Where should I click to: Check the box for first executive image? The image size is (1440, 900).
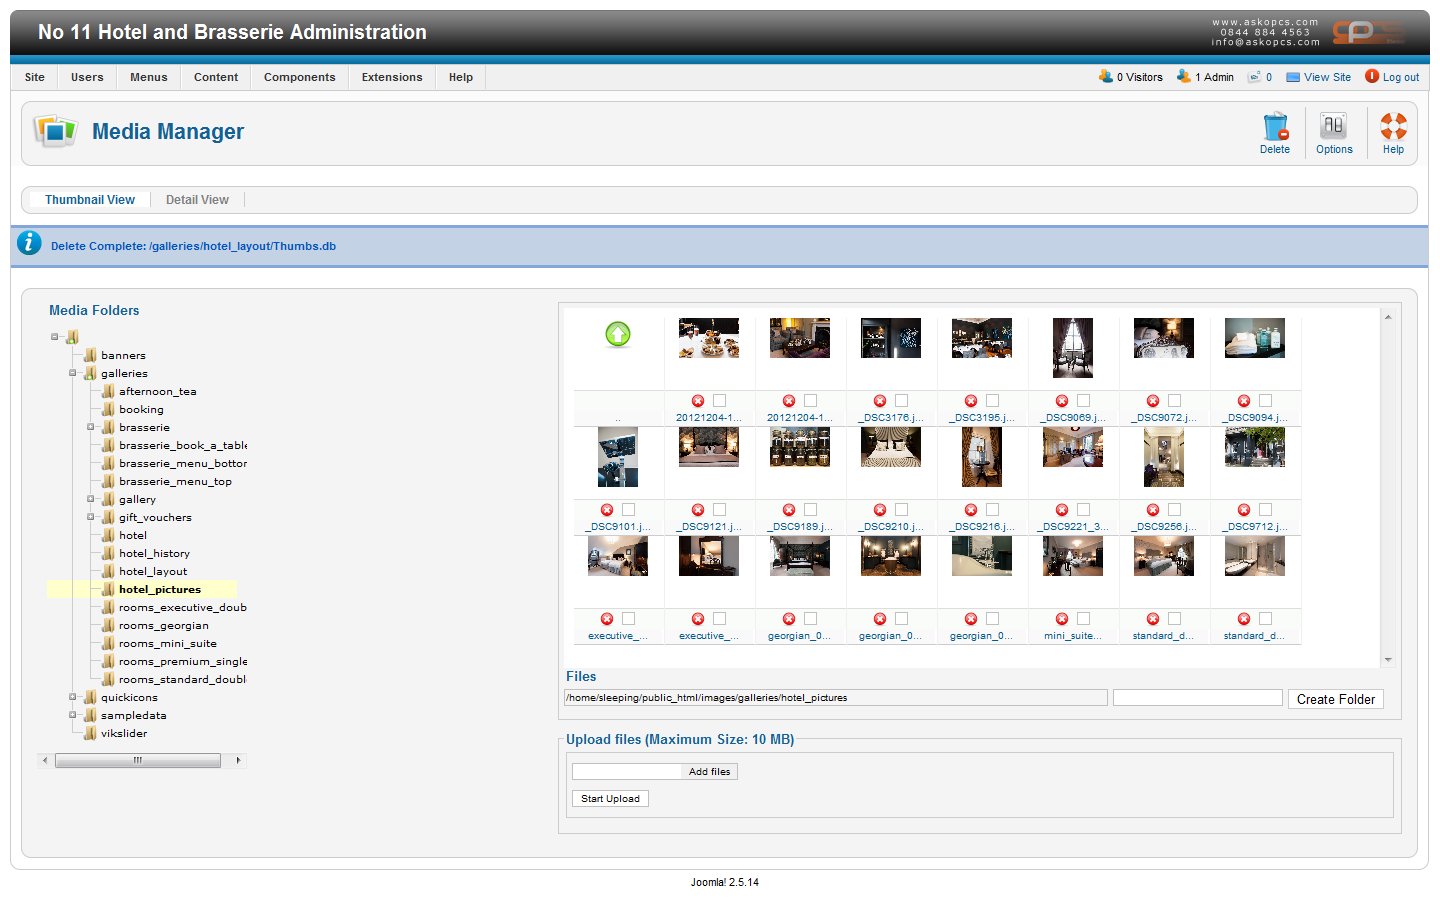[x=628, y=619]
